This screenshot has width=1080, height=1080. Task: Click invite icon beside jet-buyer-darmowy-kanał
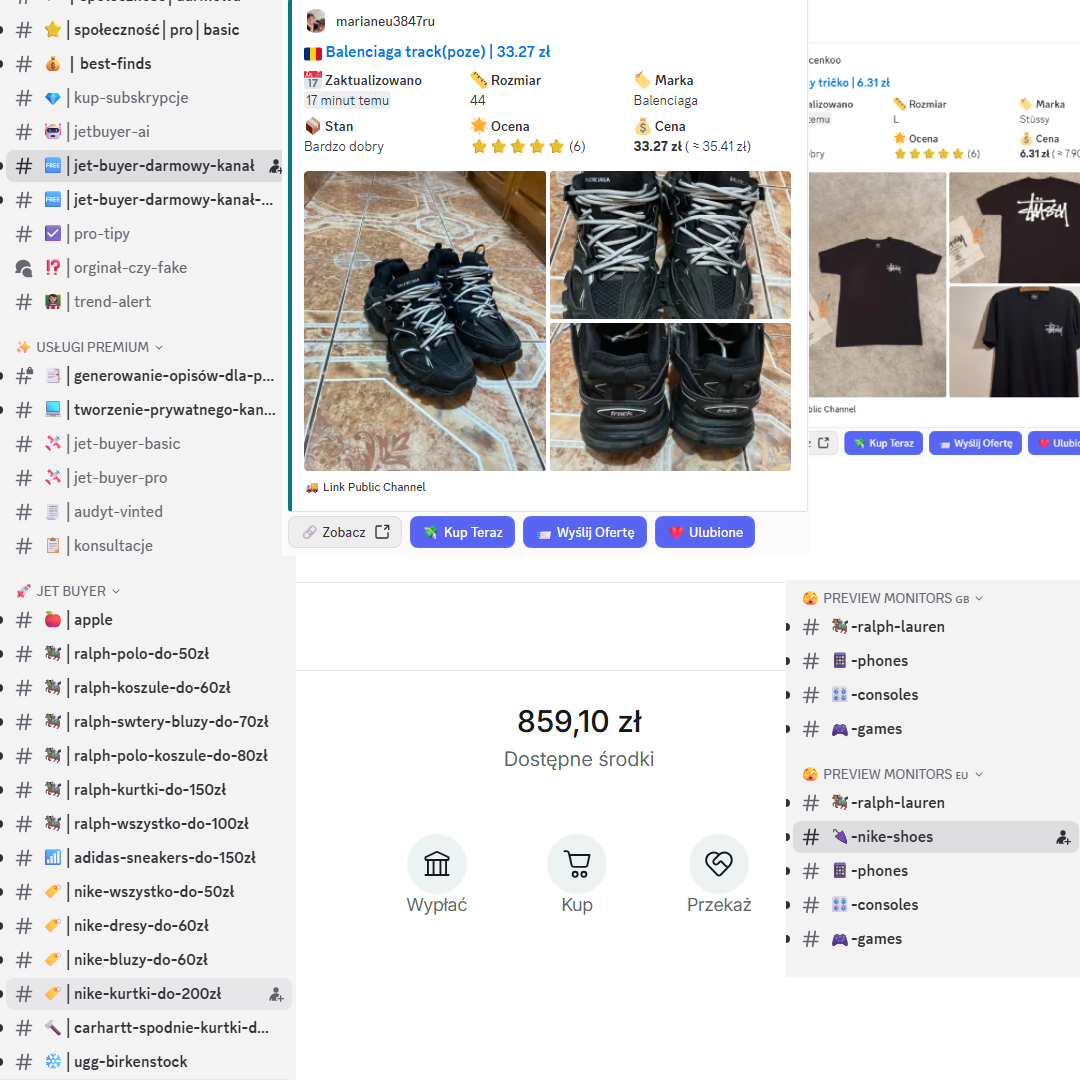(276, 166)
